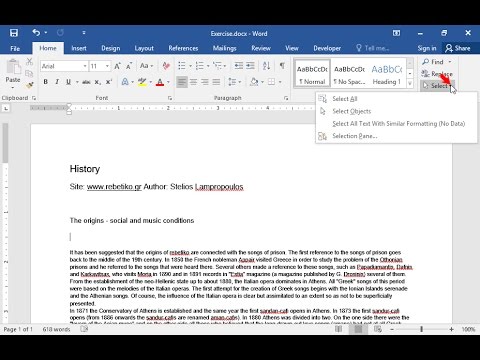Toggle Align Left paragraph alignment
The height and width of the screenshot is (360, 480).
pos(182,82)
